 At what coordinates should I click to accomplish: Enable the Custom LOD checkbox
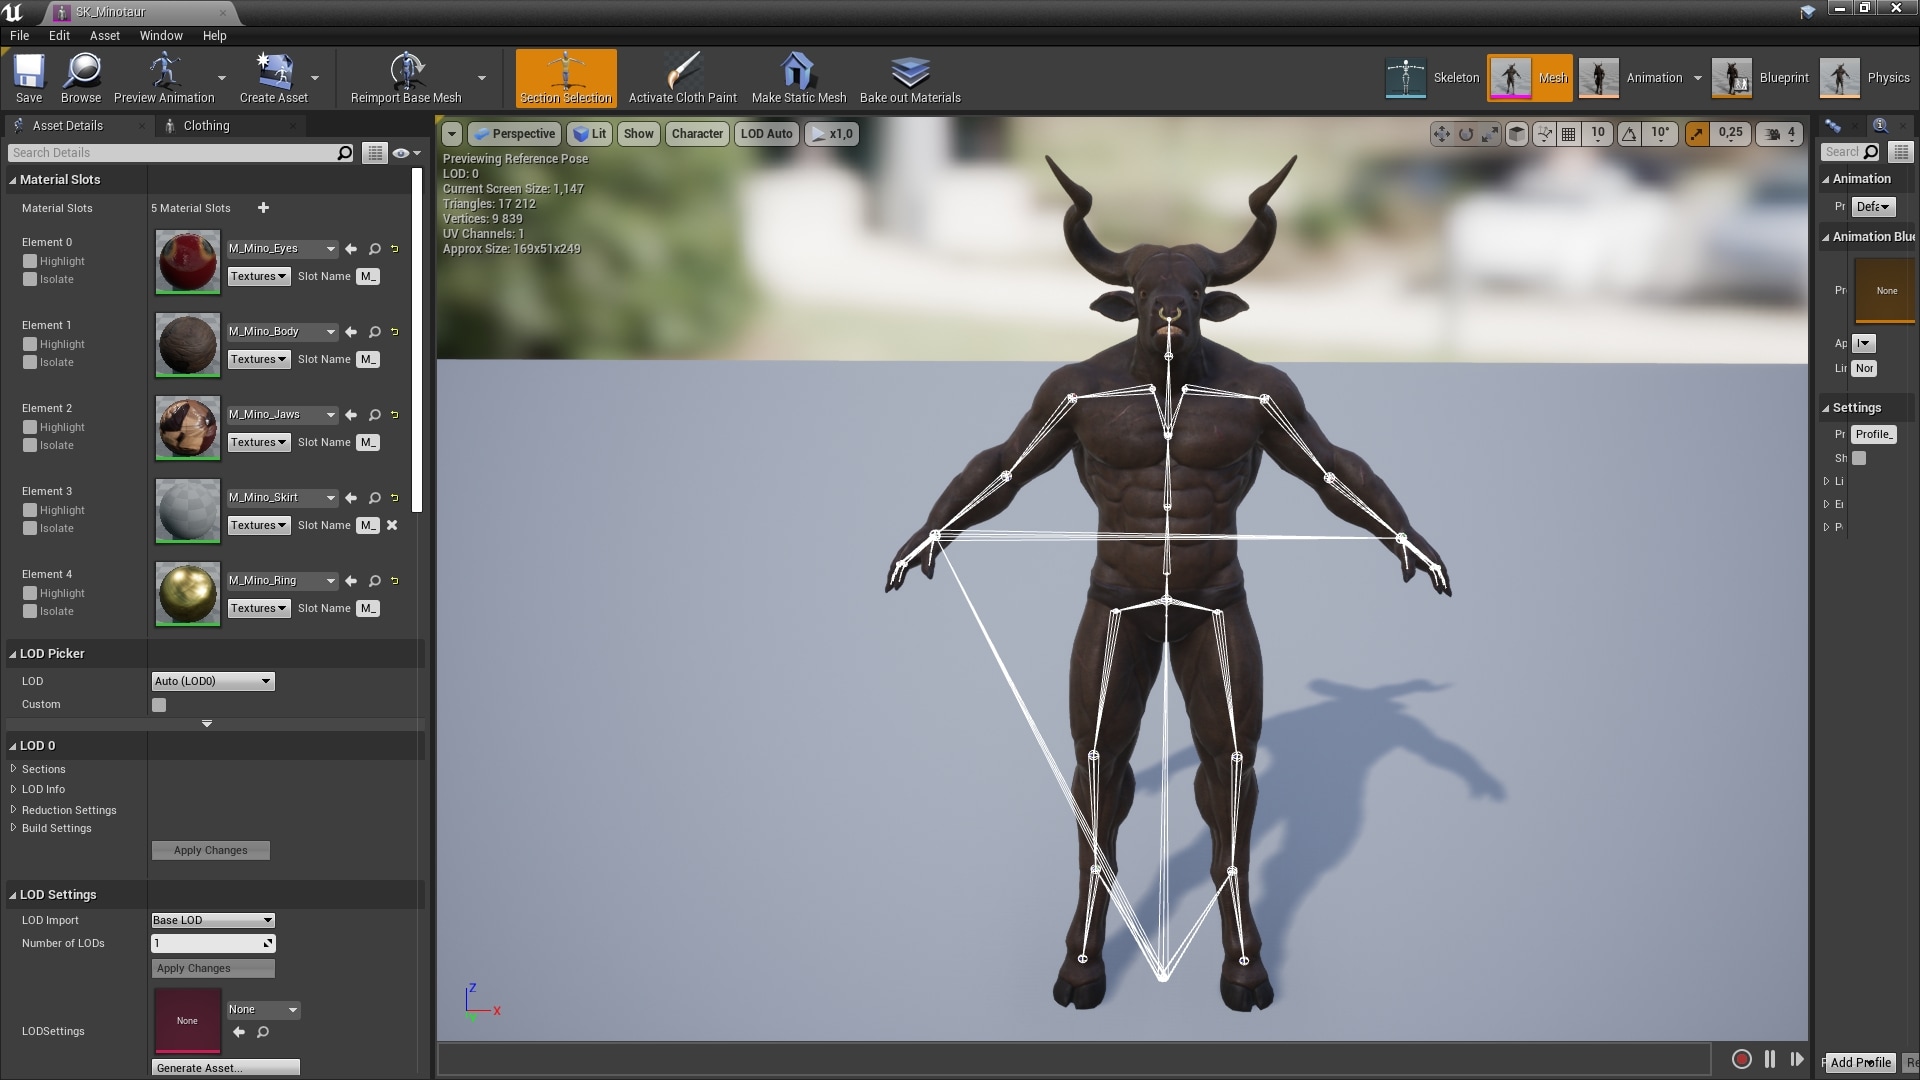(x=159, y=705)
